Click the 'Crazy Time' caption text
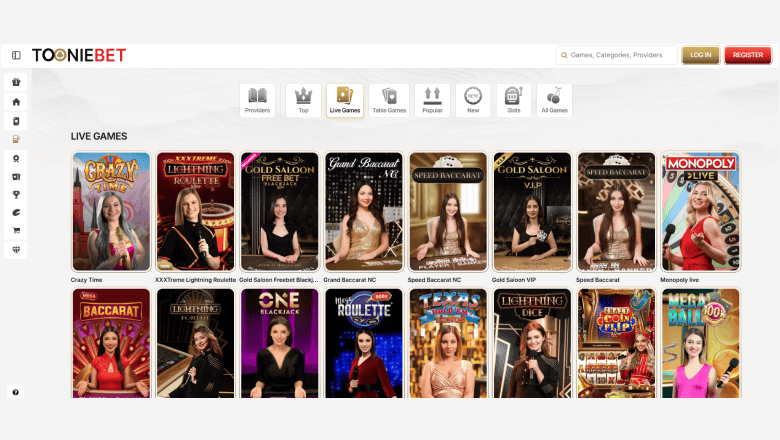The height and width of the screenshot is (440, 780). pyautogui.click(x=87, y=280)
